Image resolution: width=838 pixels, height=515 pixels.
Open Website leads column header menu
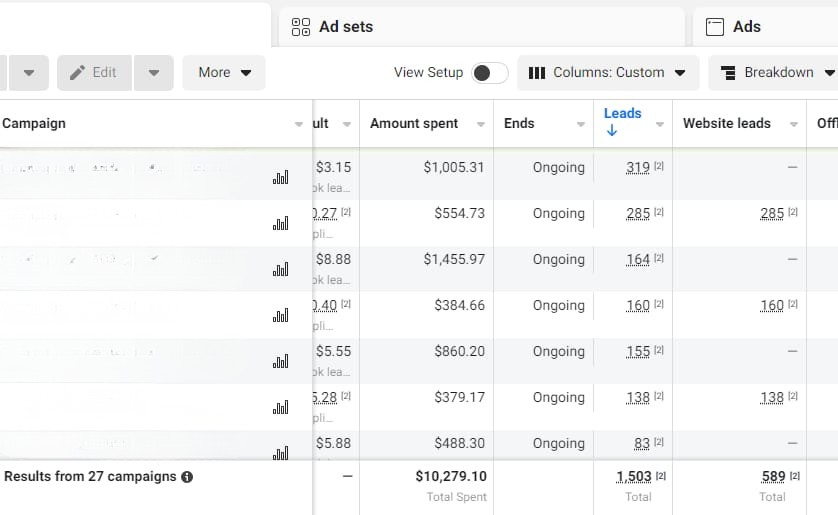[x=793, y=125]
